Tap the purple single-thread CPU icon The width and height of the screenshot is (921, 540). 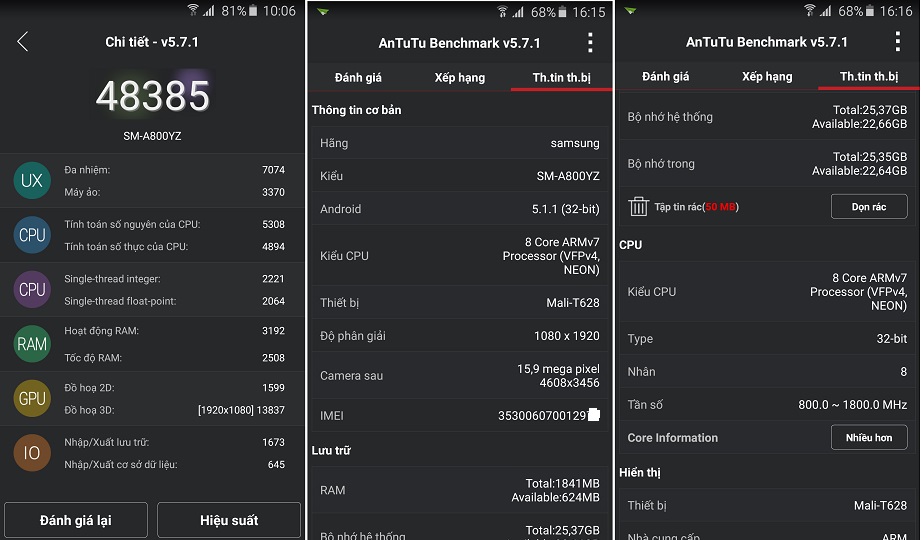click(x=32, y=290)
